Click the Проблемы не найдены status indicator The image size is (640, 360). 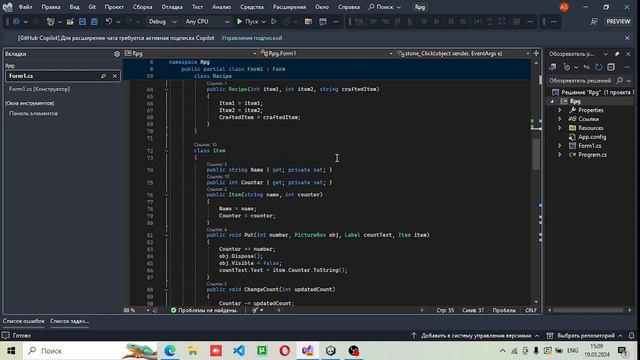(204, 310)
